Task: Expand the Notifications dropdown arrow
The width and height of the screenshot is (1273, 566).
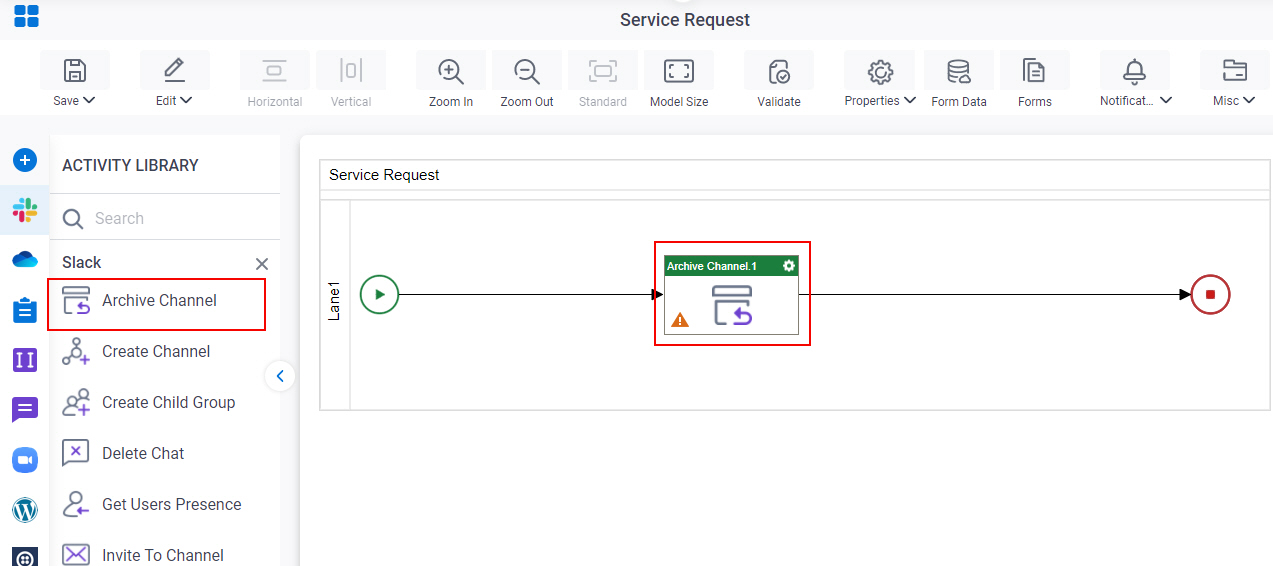Action: coord(1166,100)
